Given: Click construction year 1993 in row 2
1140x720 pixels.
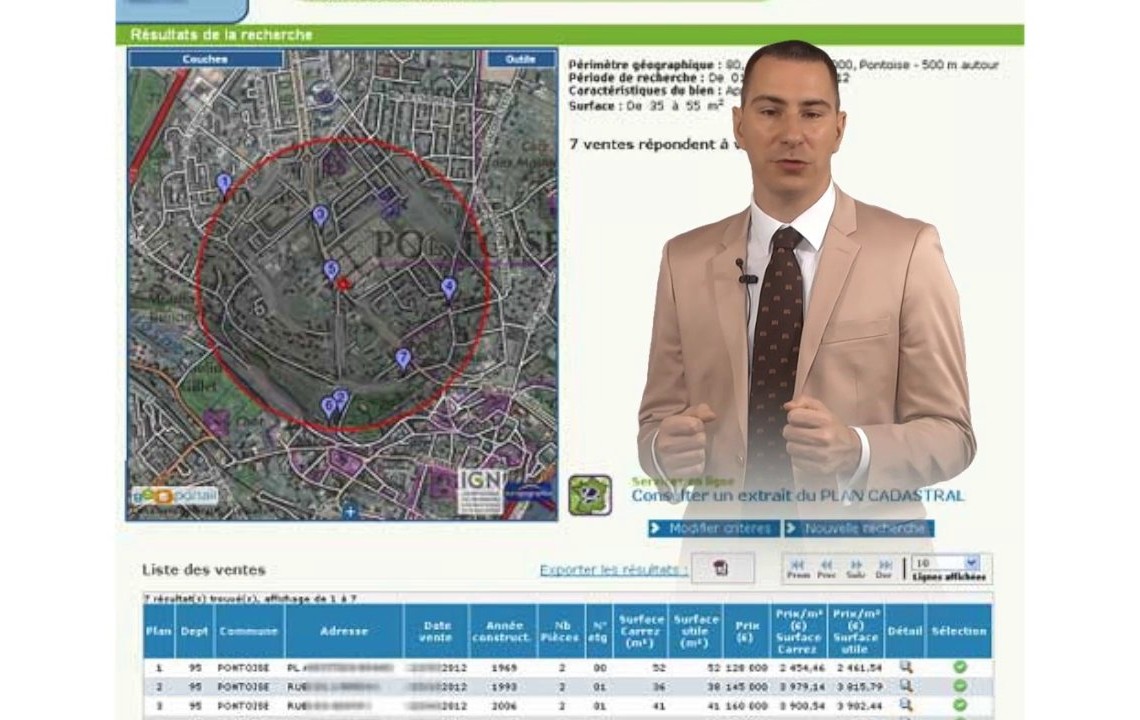Looking at the screenshot, I should [504, 687].
